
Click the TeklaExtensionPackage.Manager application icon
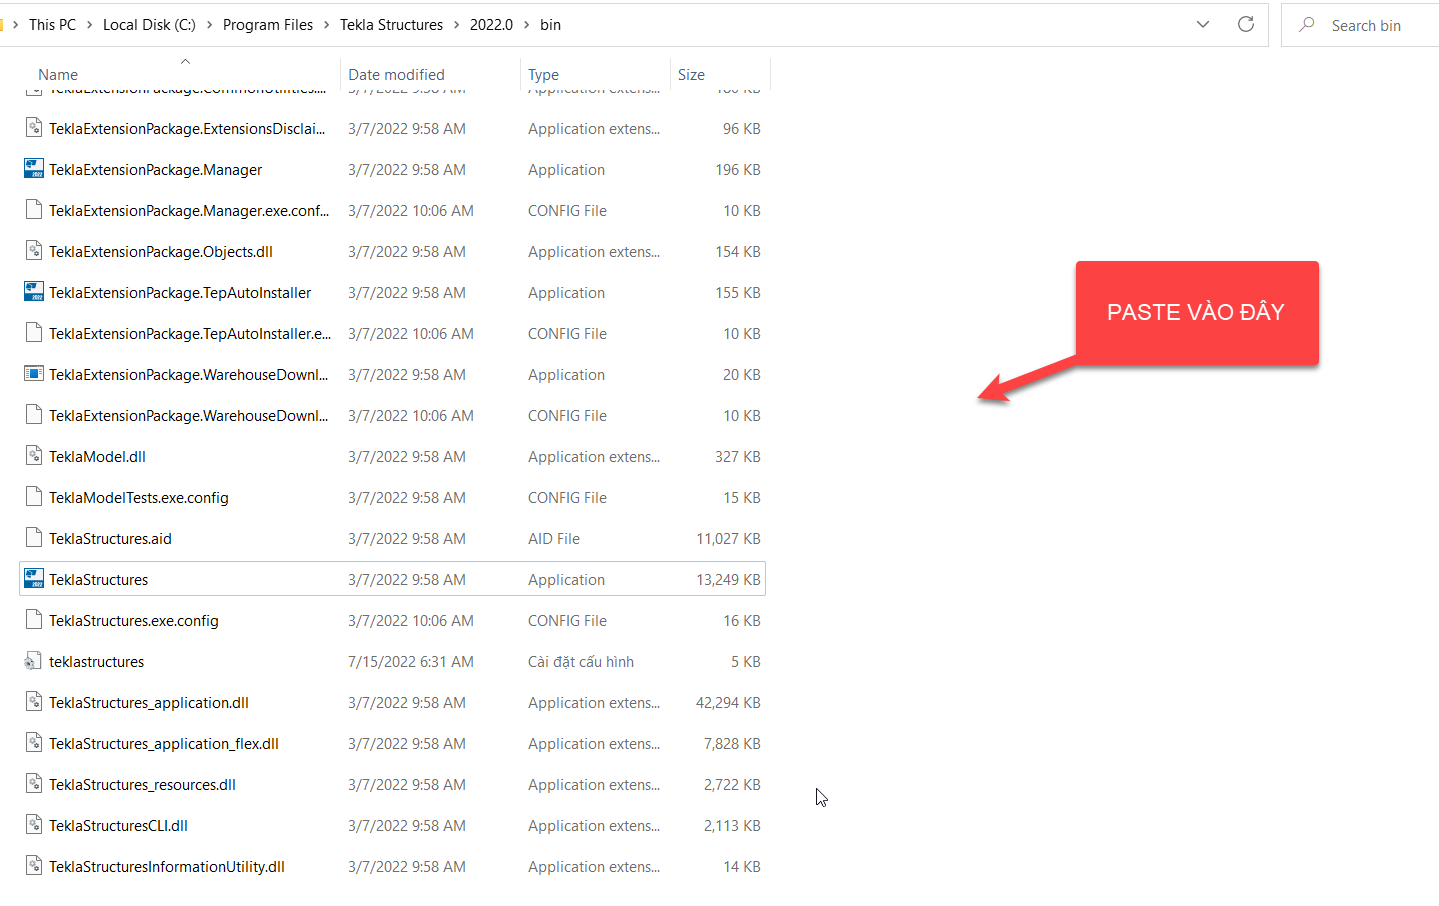[x=34, y=169]
